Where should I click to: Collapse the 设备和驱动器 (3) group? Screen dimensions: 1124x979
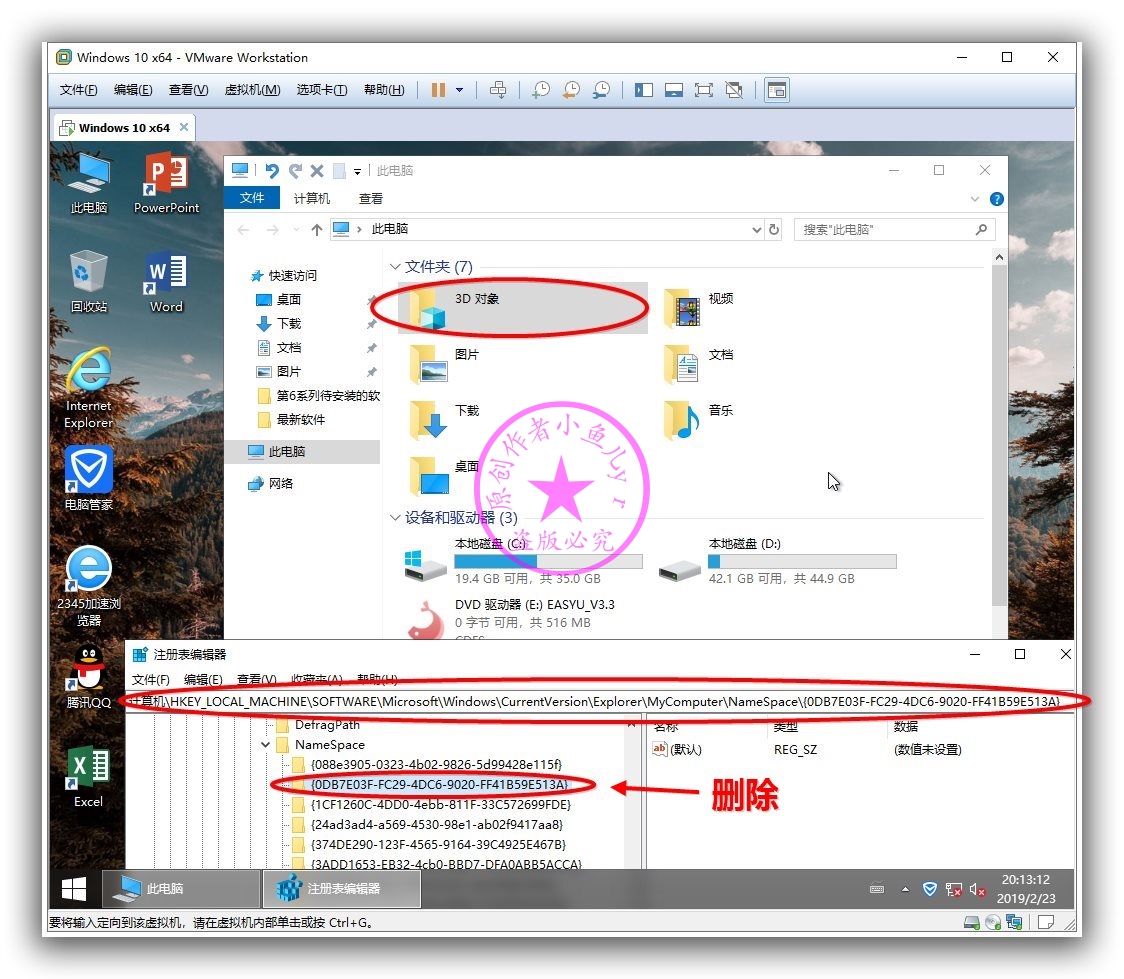click(x=394, y=517)
